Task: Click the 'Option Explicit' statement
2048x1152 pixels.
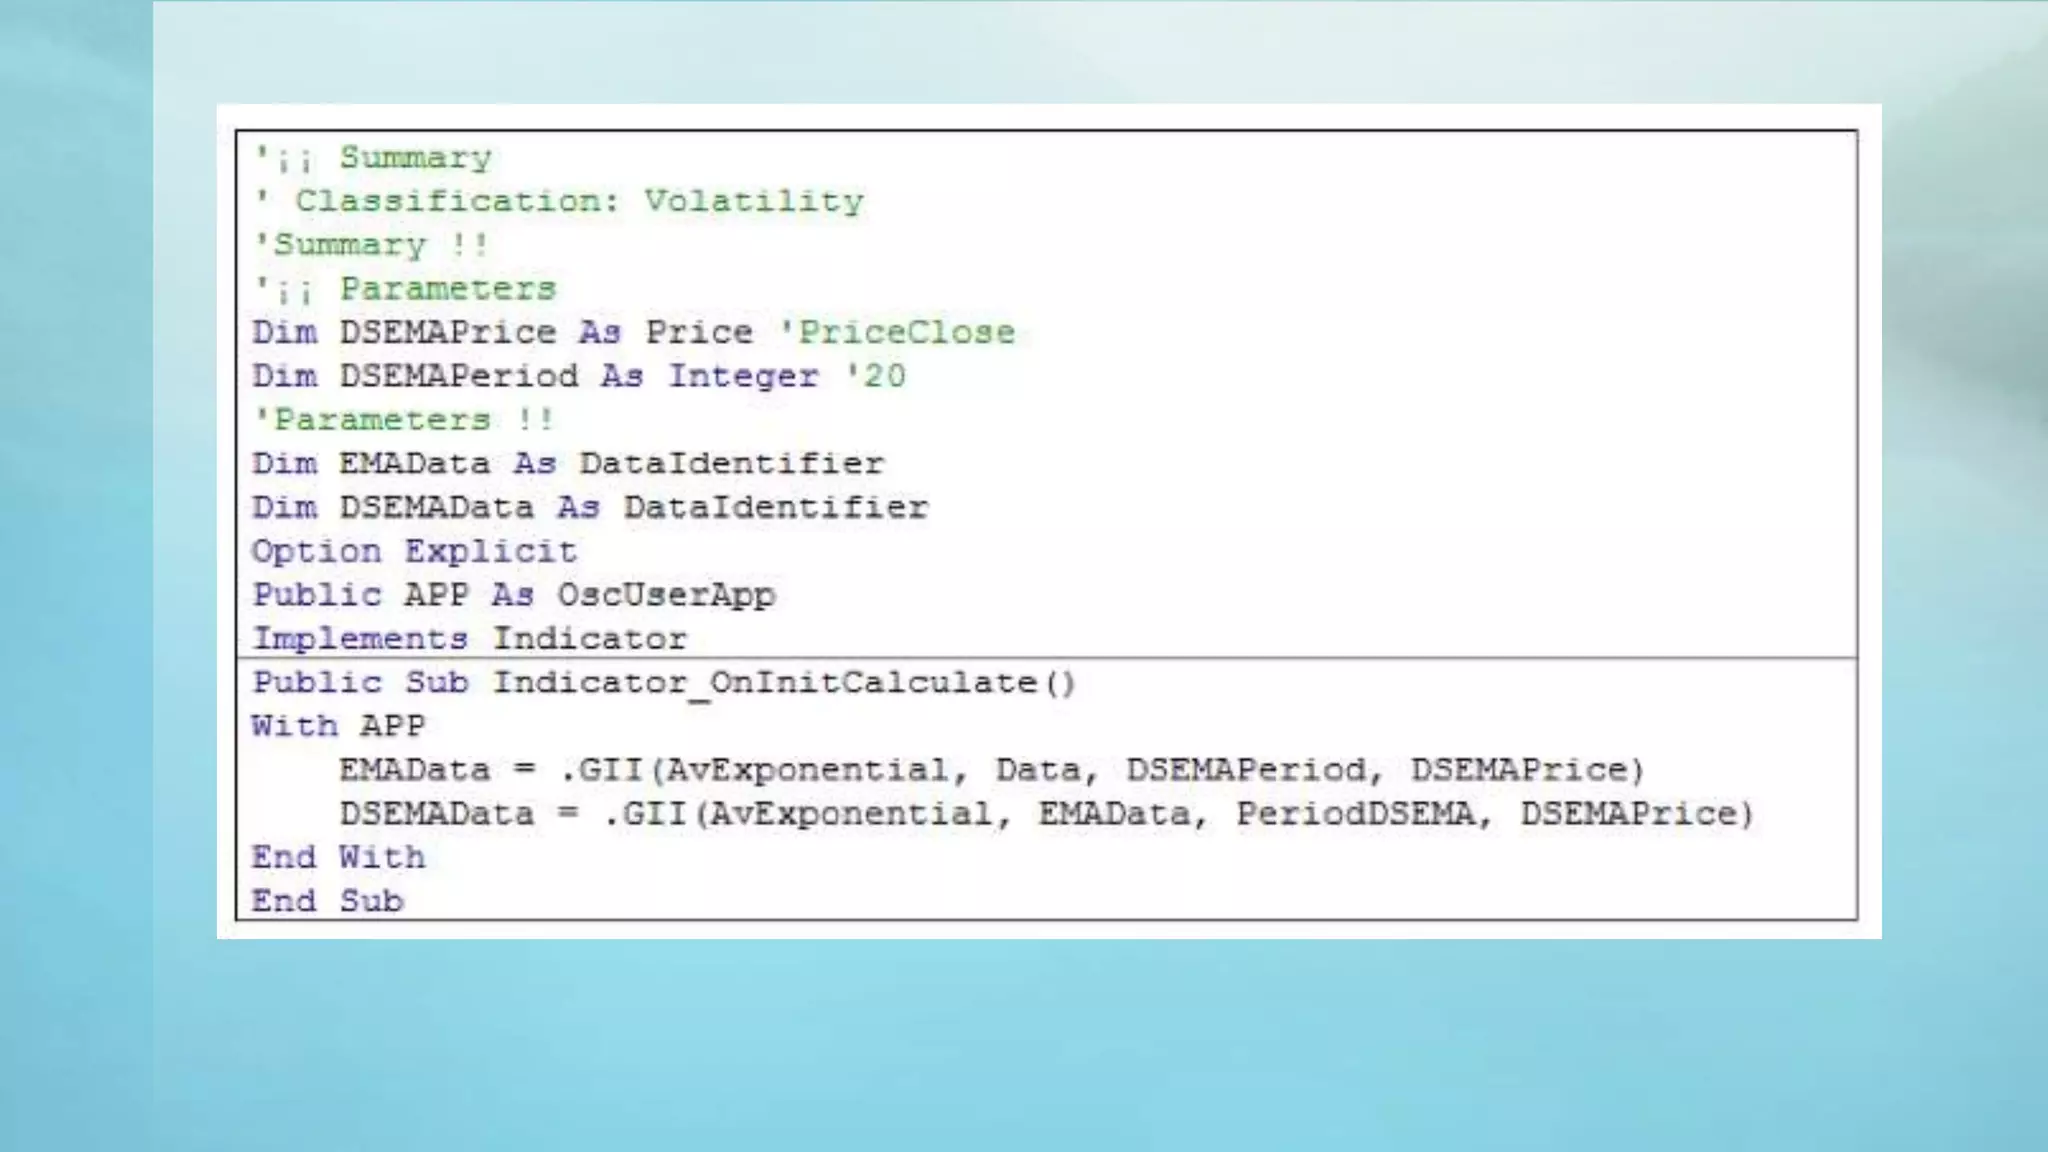Action: click(414, 551)
